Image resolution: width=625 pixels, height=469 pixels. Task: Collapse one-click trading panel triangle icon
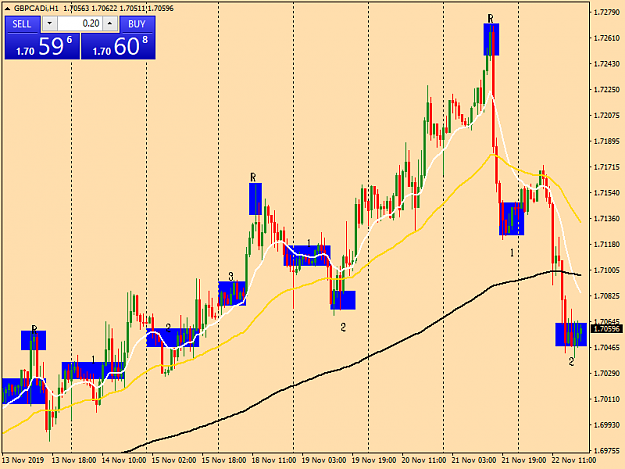point(7,8)
